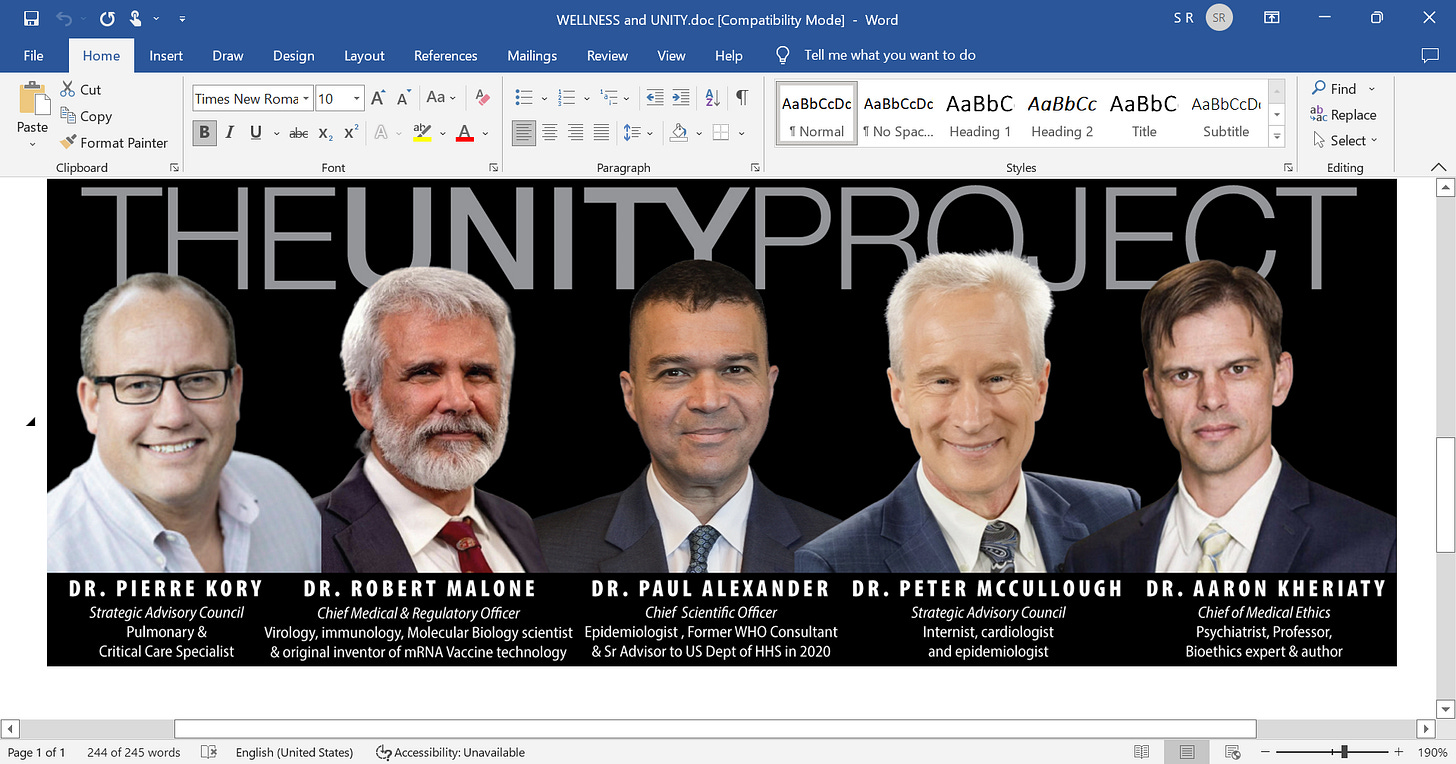This screenshot has height=764, width=1456.
Task: Switch to the References tab
Action: tap(445, 55)
